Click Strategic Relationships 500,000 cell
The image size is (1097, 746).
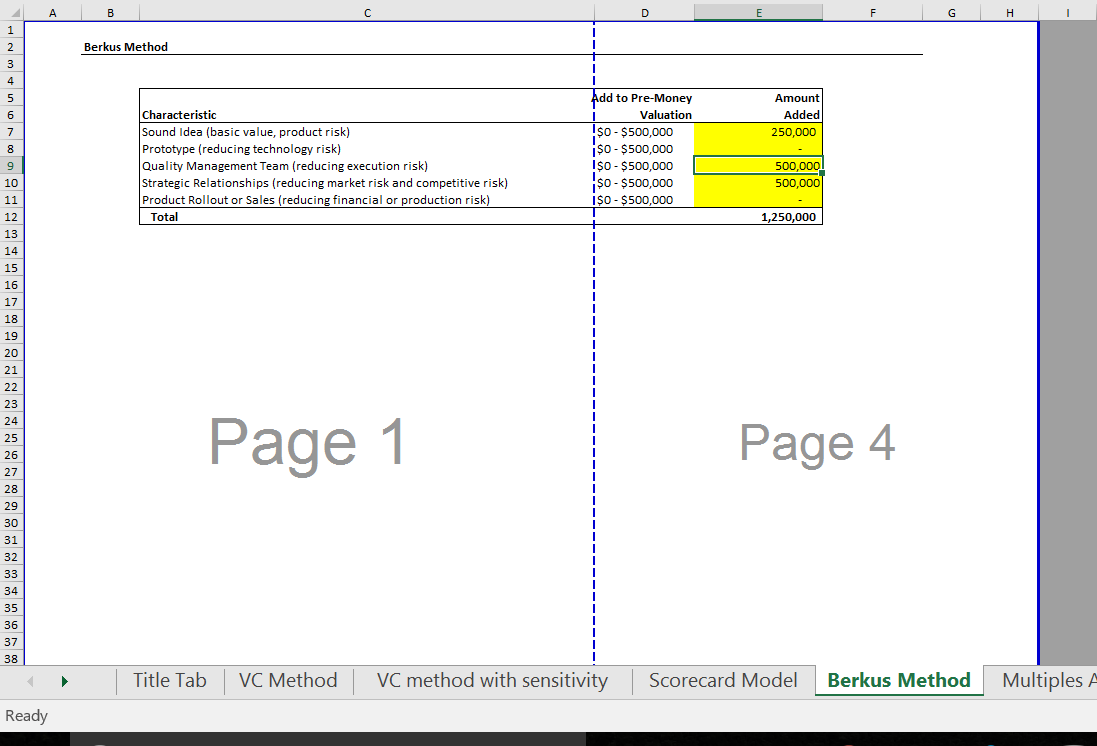tap(758, 183)
